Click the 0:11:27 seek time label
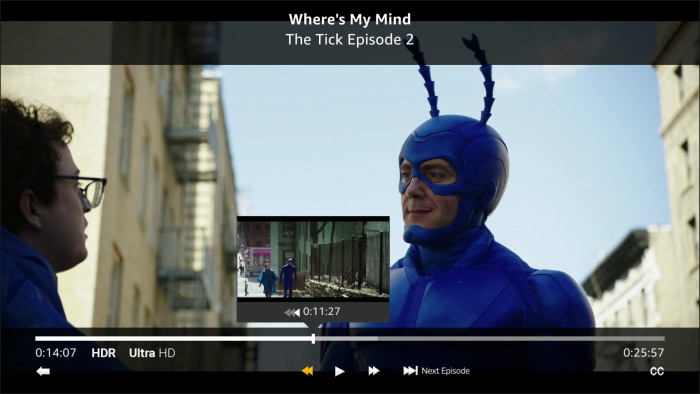Image resolution: width=700 pixels, height=394 pixels. [321, 311]
